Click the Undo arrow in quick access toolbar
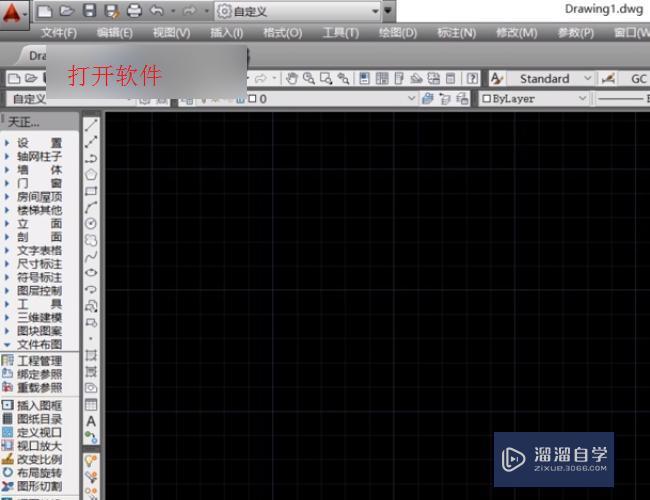 (157, 11)
